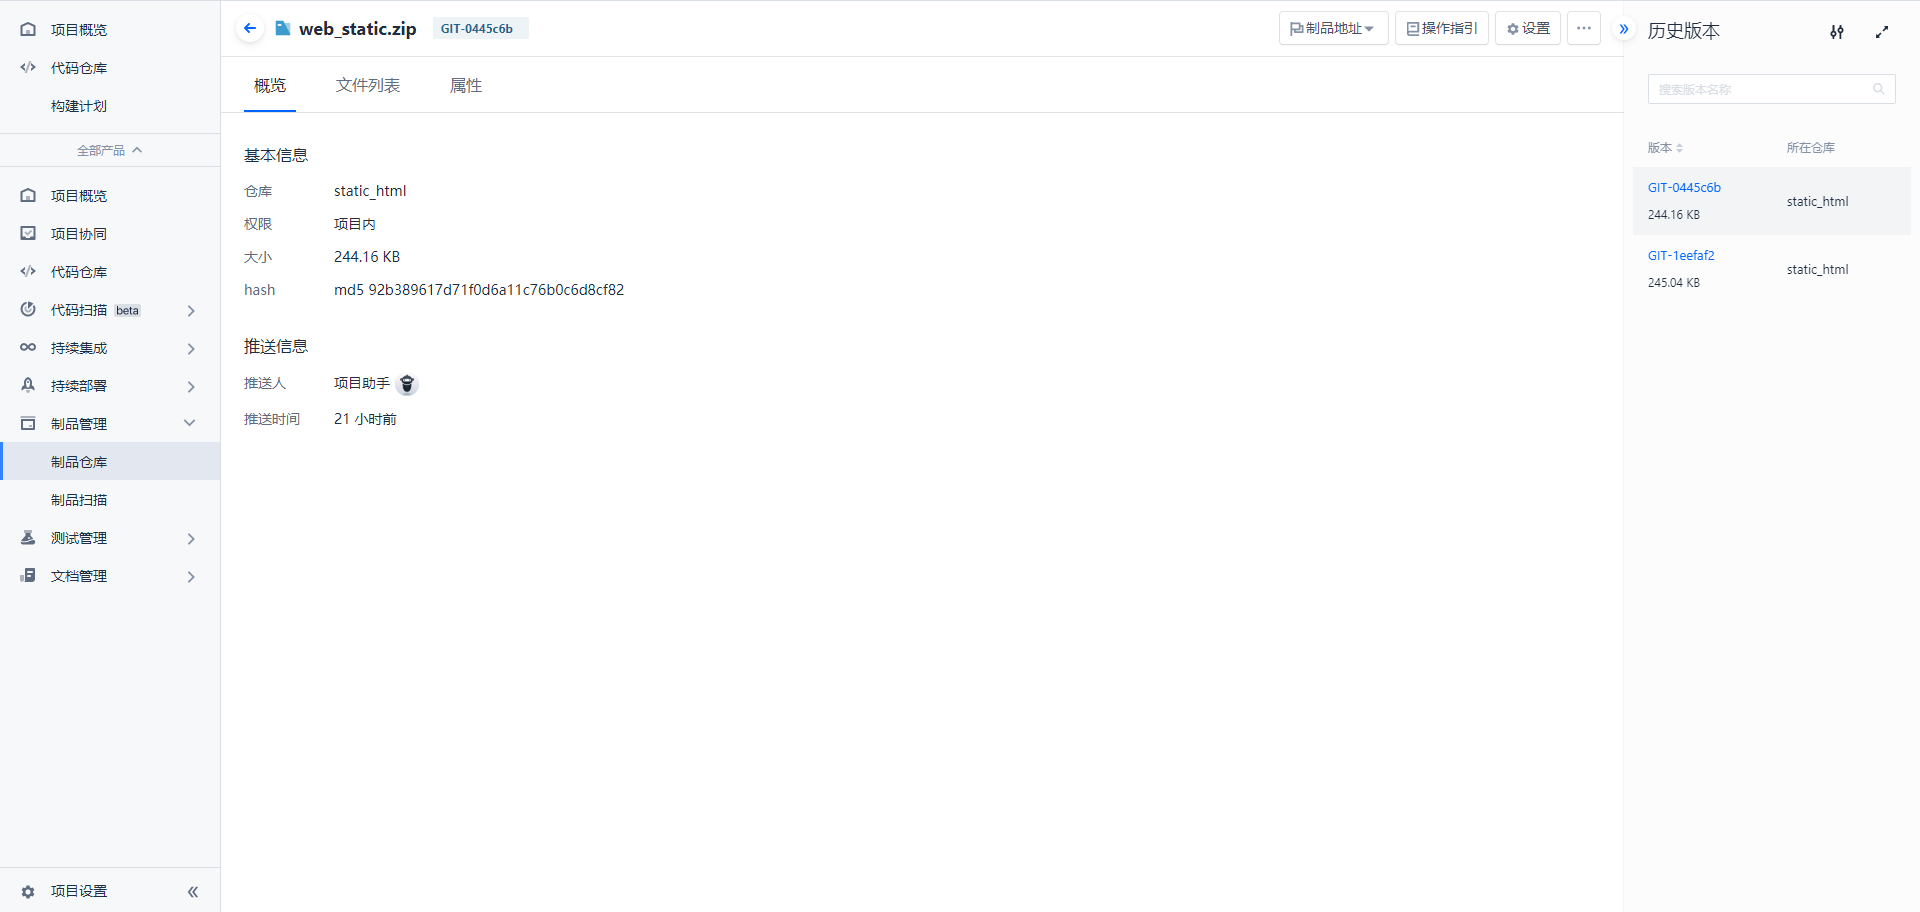Open the 制品地址 dropdown
Screen dimensions: 1920x912
point(1333,28)
